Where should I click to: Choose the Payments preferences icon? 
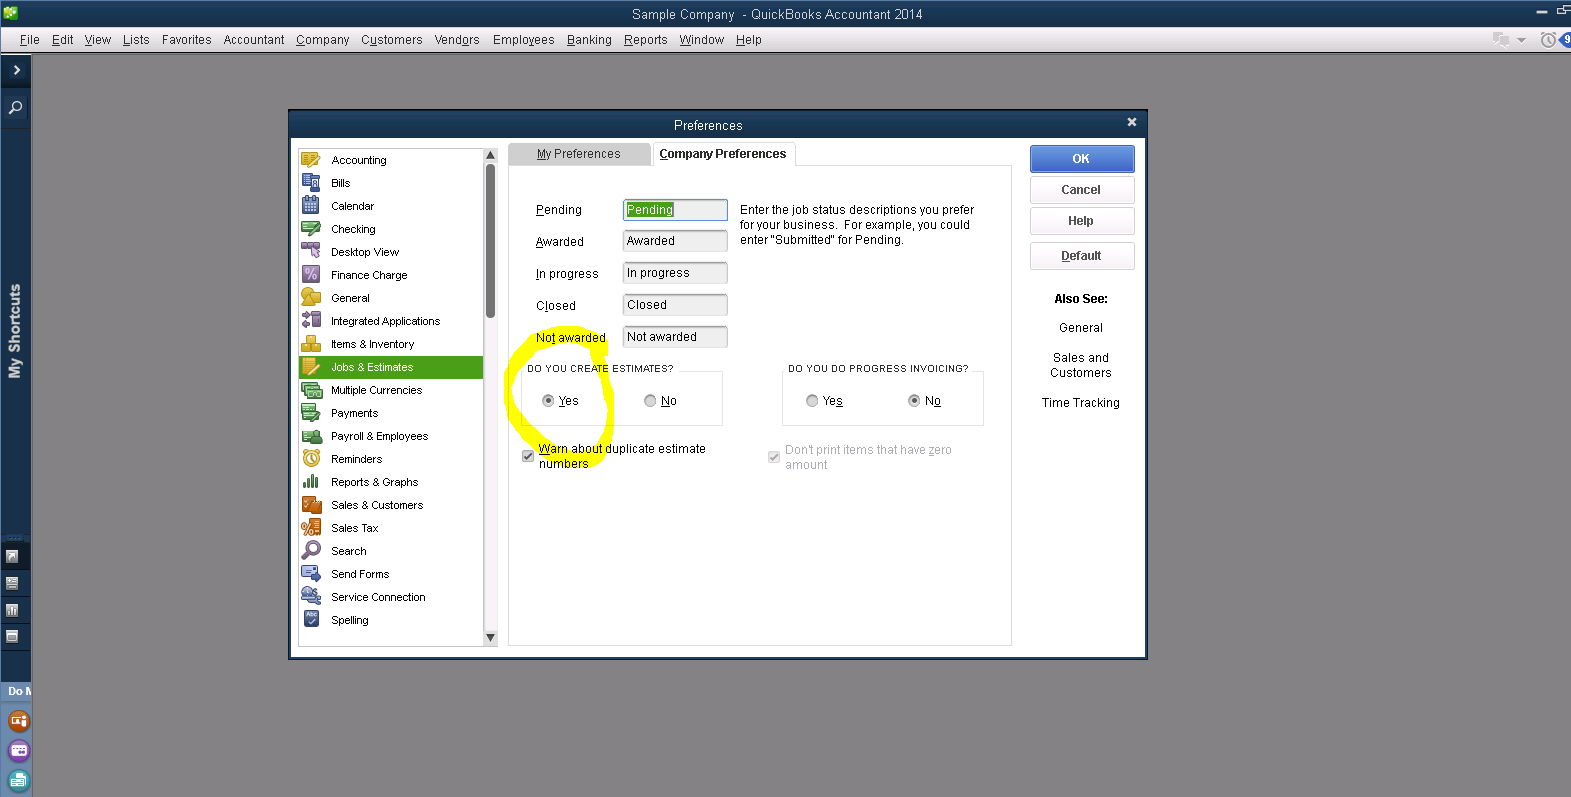coord(311,413)
